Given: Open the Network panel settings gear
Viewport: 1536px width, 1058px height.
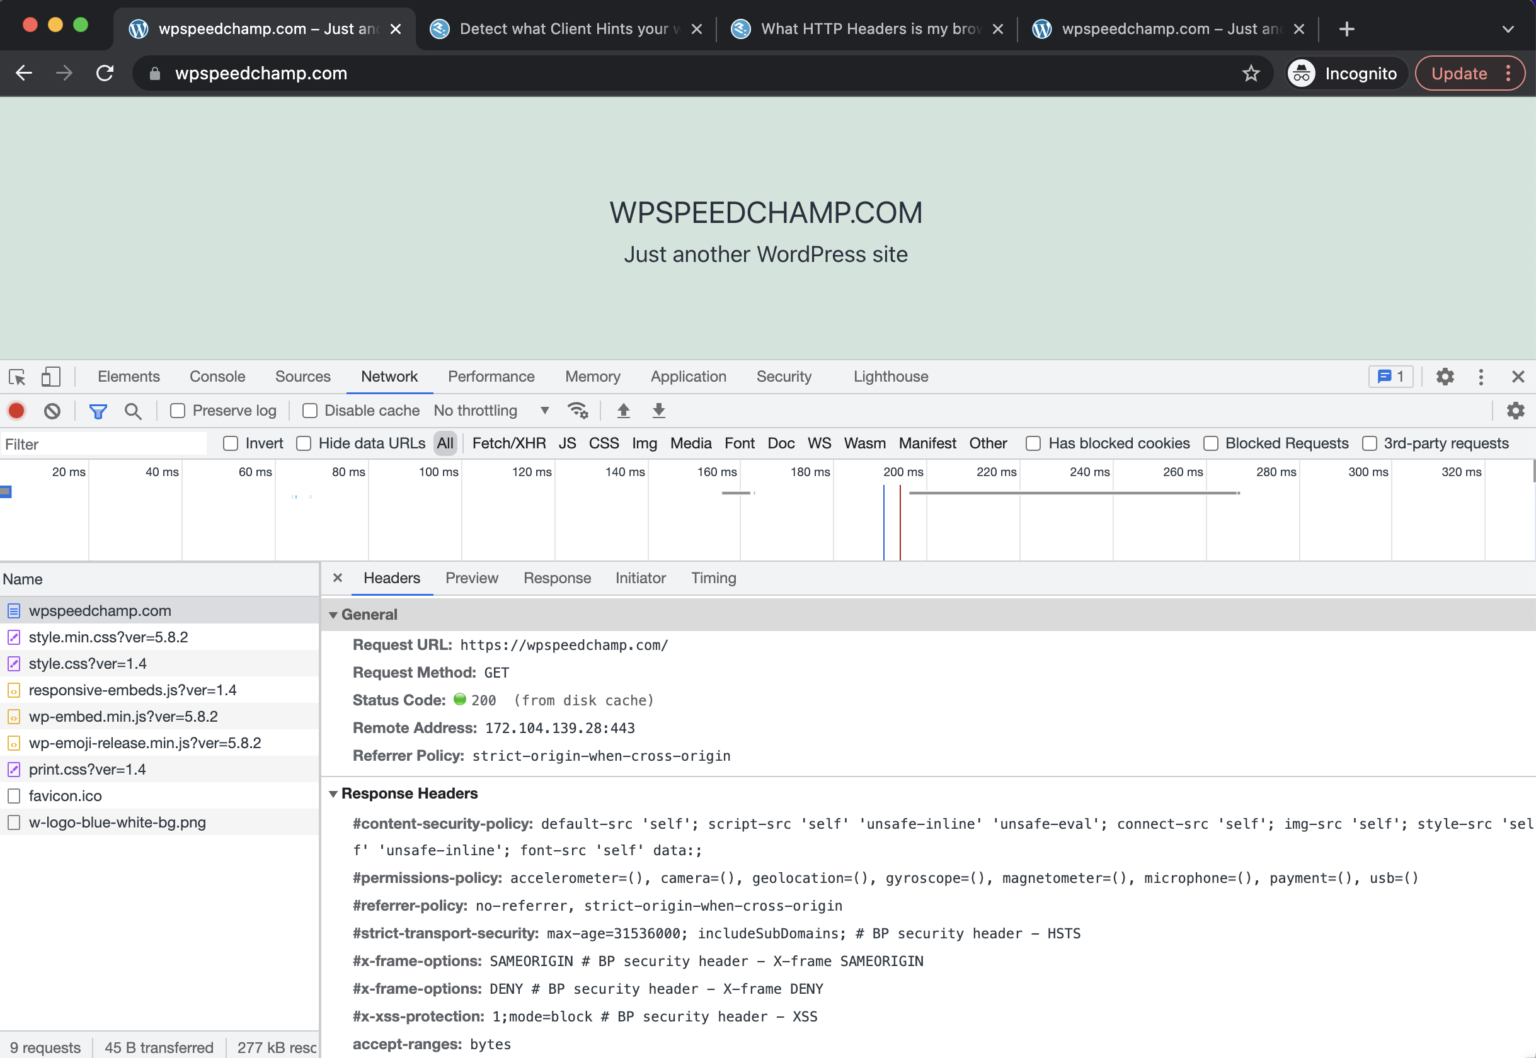Looking at the screenshot, I should (x=1515, y=410).
